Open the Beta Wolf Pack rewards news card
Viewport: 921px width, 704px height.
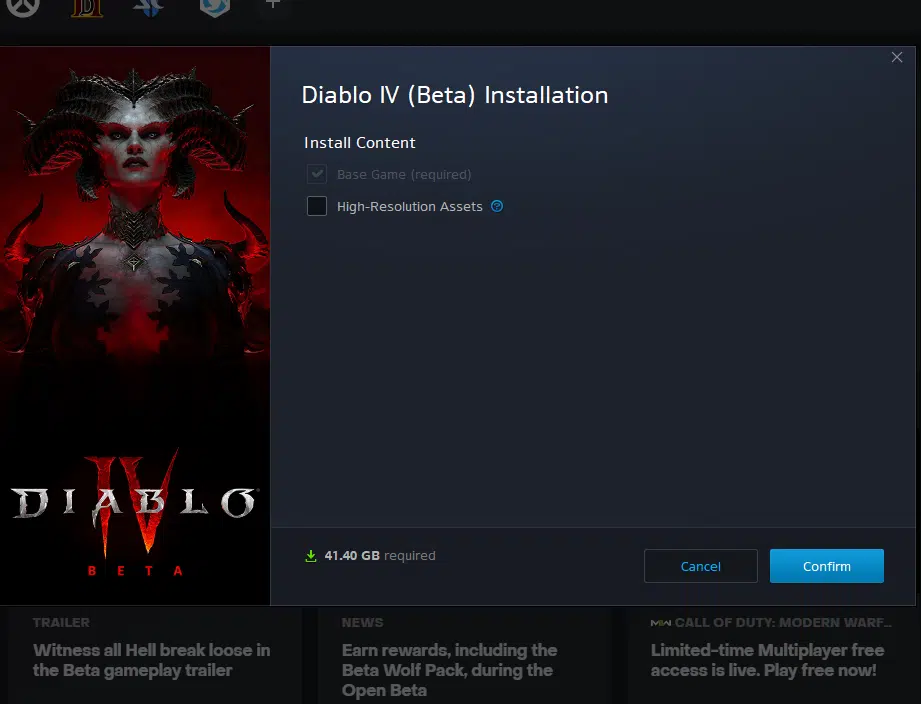464,655
